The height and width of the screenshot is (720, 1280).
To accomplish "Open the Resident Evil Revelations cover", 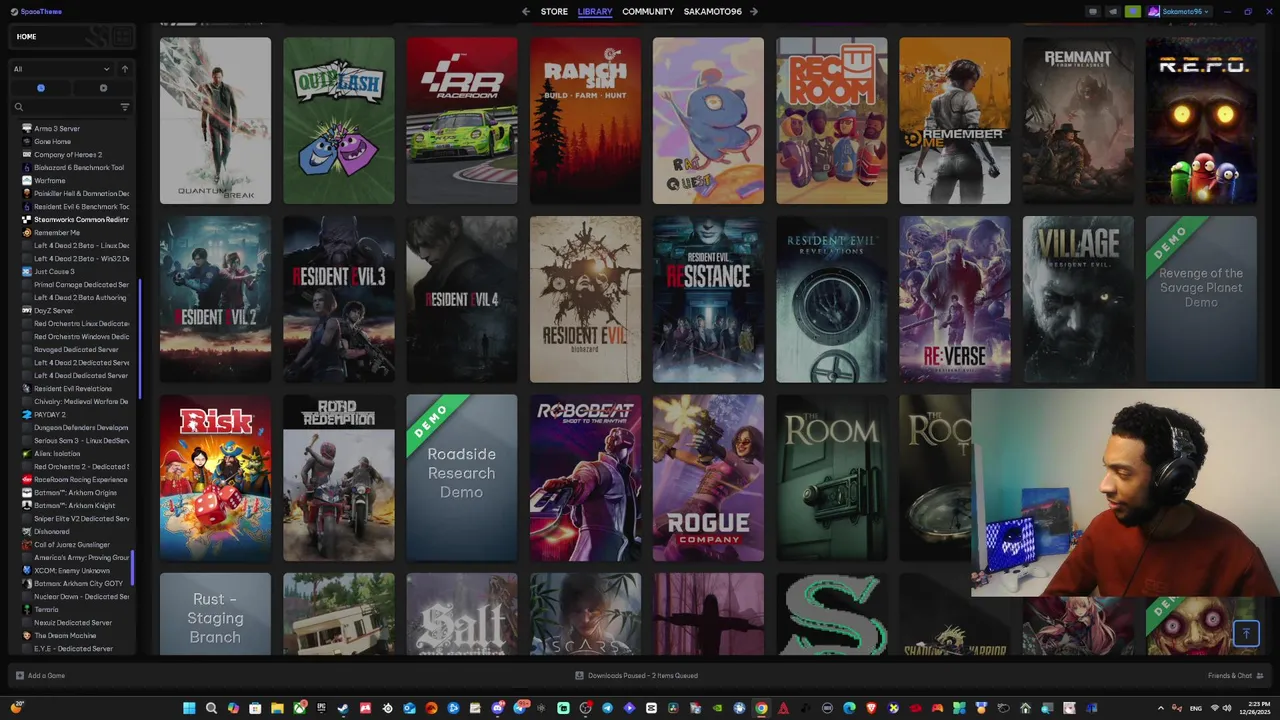I will point(832,299).
